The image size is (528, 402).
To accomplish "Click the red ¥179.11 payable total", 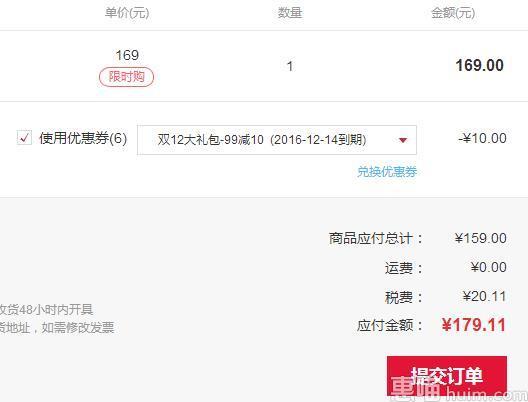I will tap(474, 325).
